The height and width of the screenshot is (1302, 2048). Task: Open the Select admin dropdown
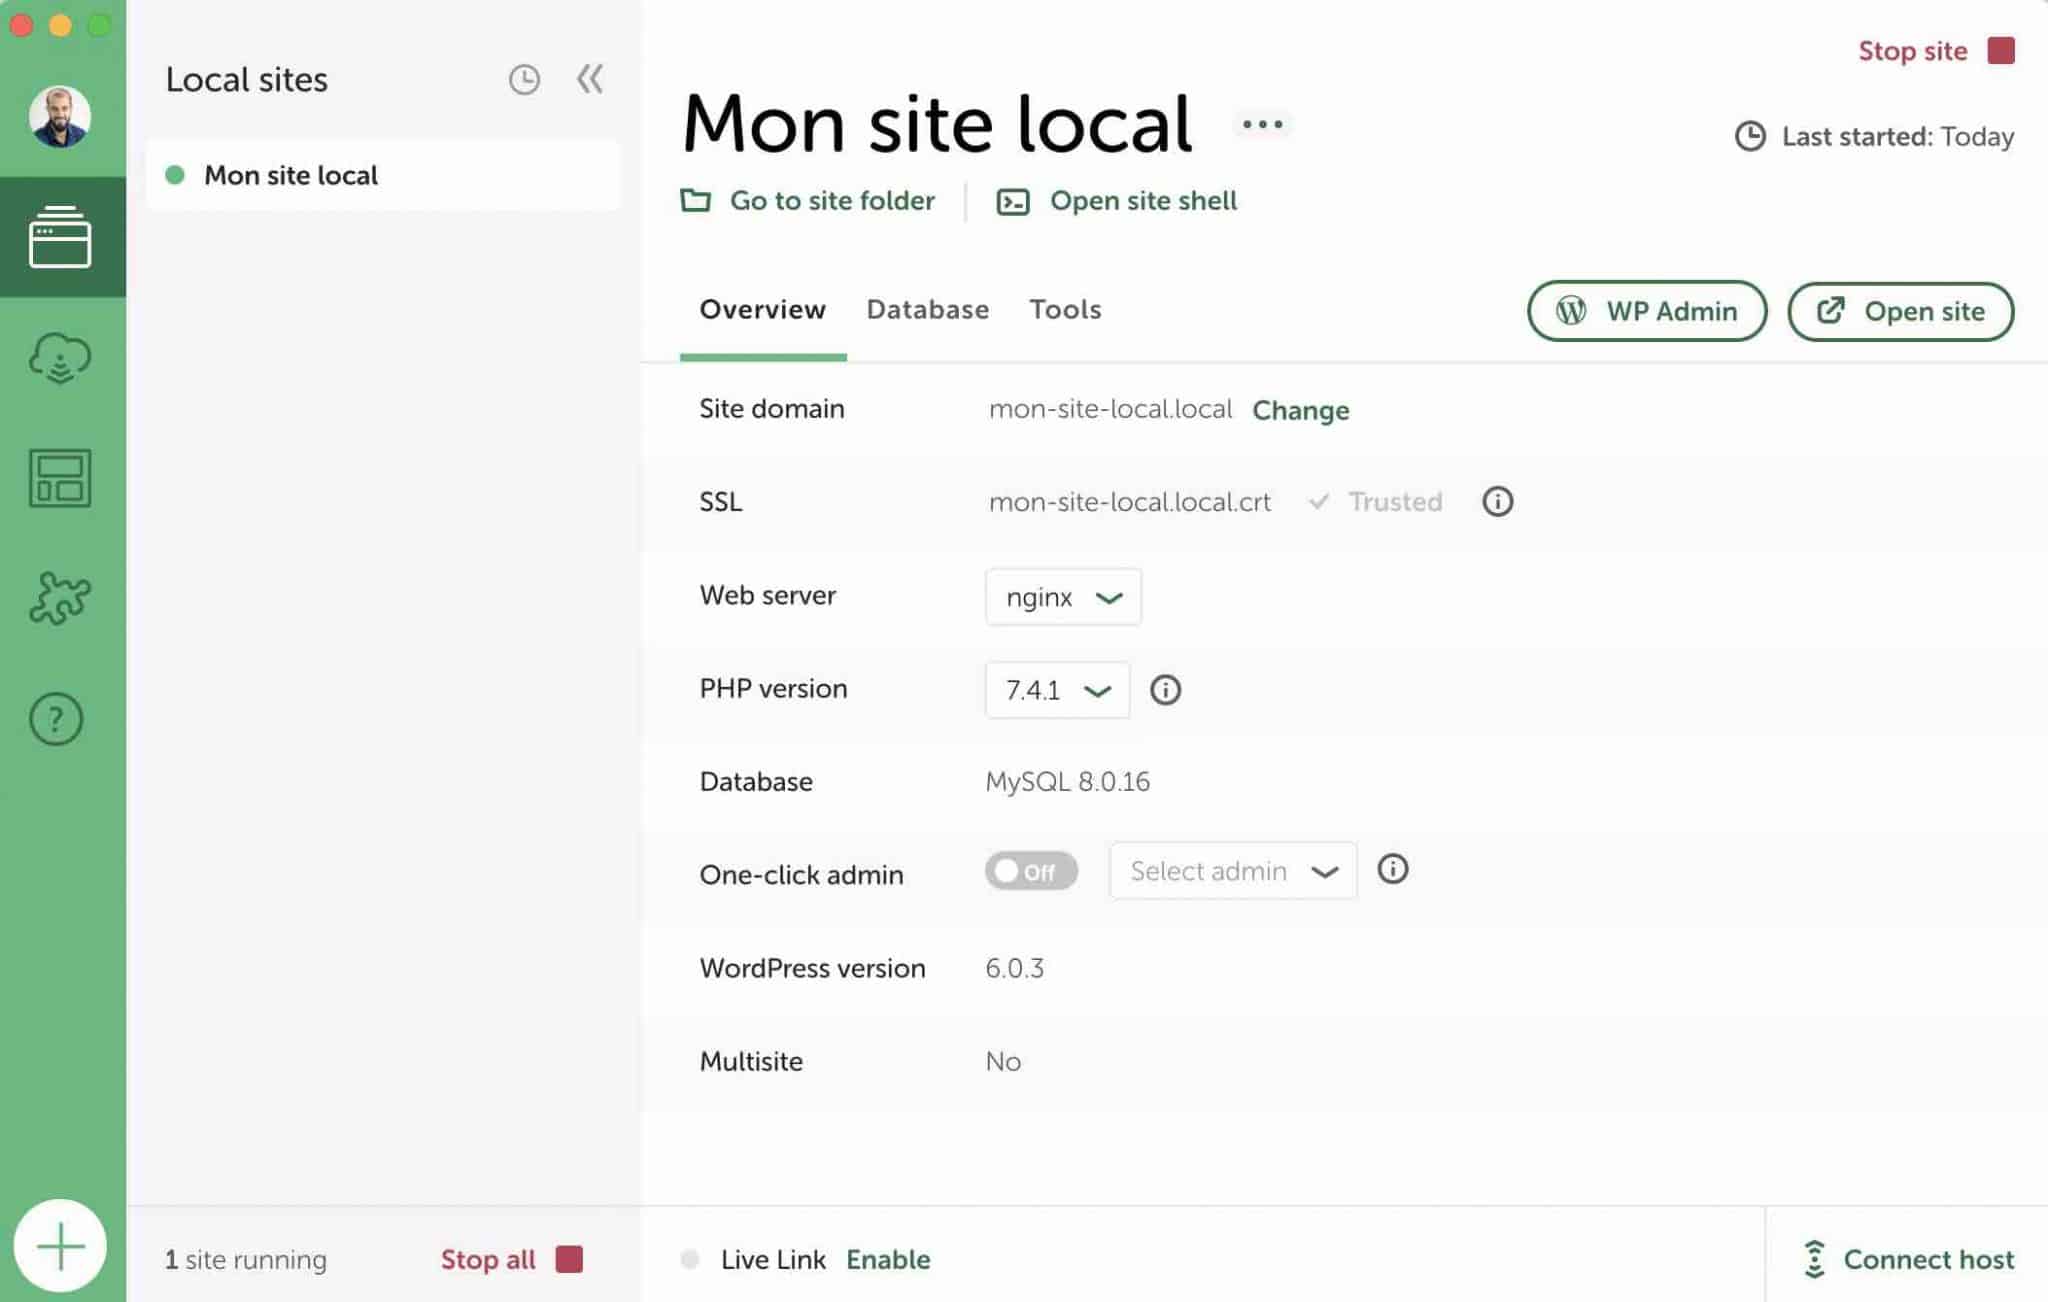point(1233,871)
